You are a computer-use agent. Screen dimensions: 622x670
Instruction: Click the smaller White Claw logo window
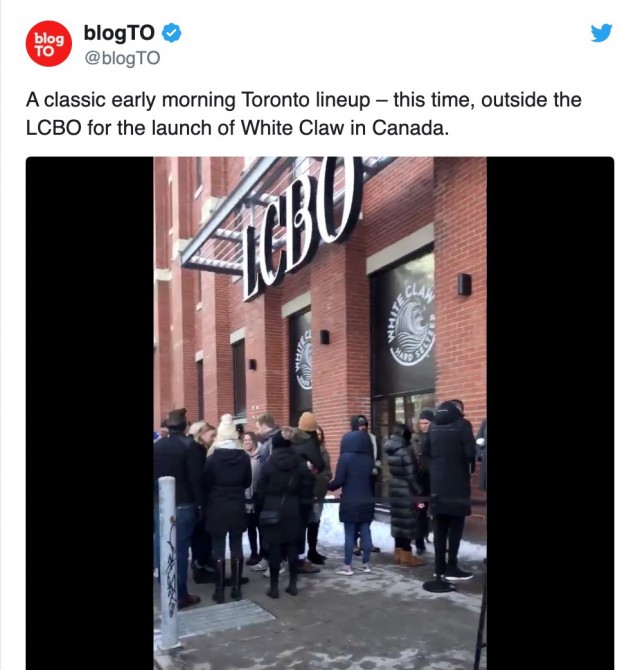pos(302,360)
